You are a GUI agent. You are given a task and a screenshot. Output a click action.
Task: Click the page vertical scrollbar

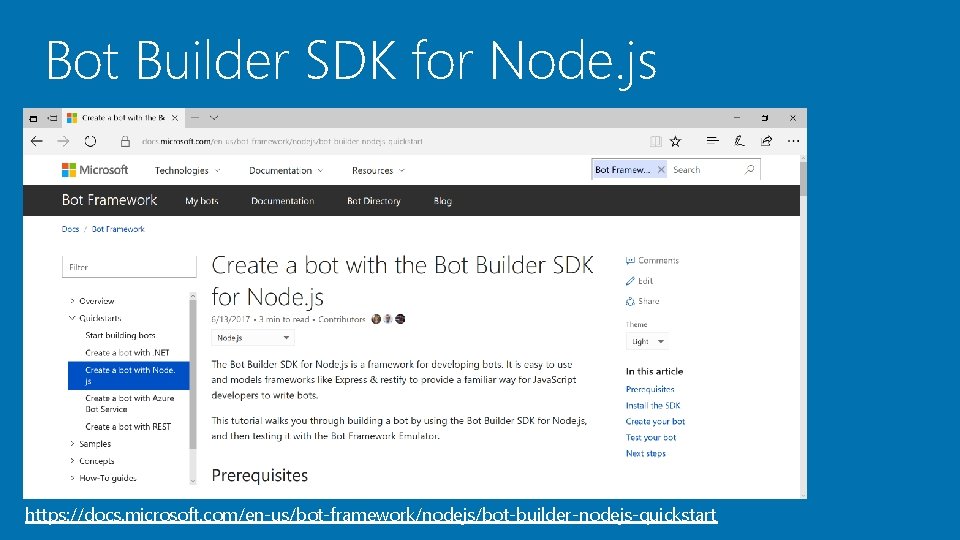[x=803, y=179]
